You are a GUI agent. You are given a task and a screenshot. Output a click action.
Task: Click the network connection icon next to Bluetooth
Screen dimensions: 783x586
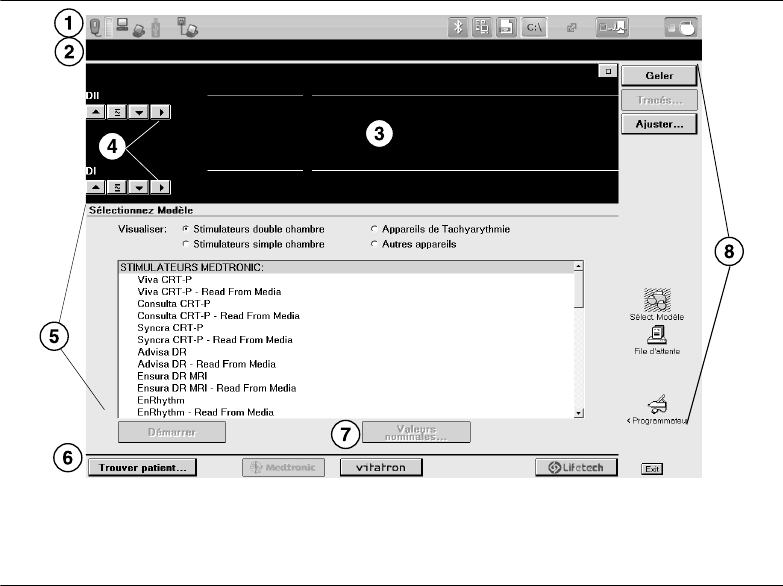[x=482, y=27]
